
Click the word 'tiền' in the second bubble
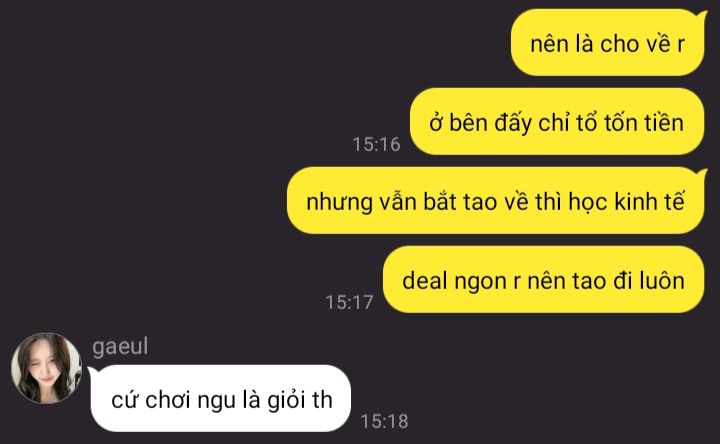[664, 122]
